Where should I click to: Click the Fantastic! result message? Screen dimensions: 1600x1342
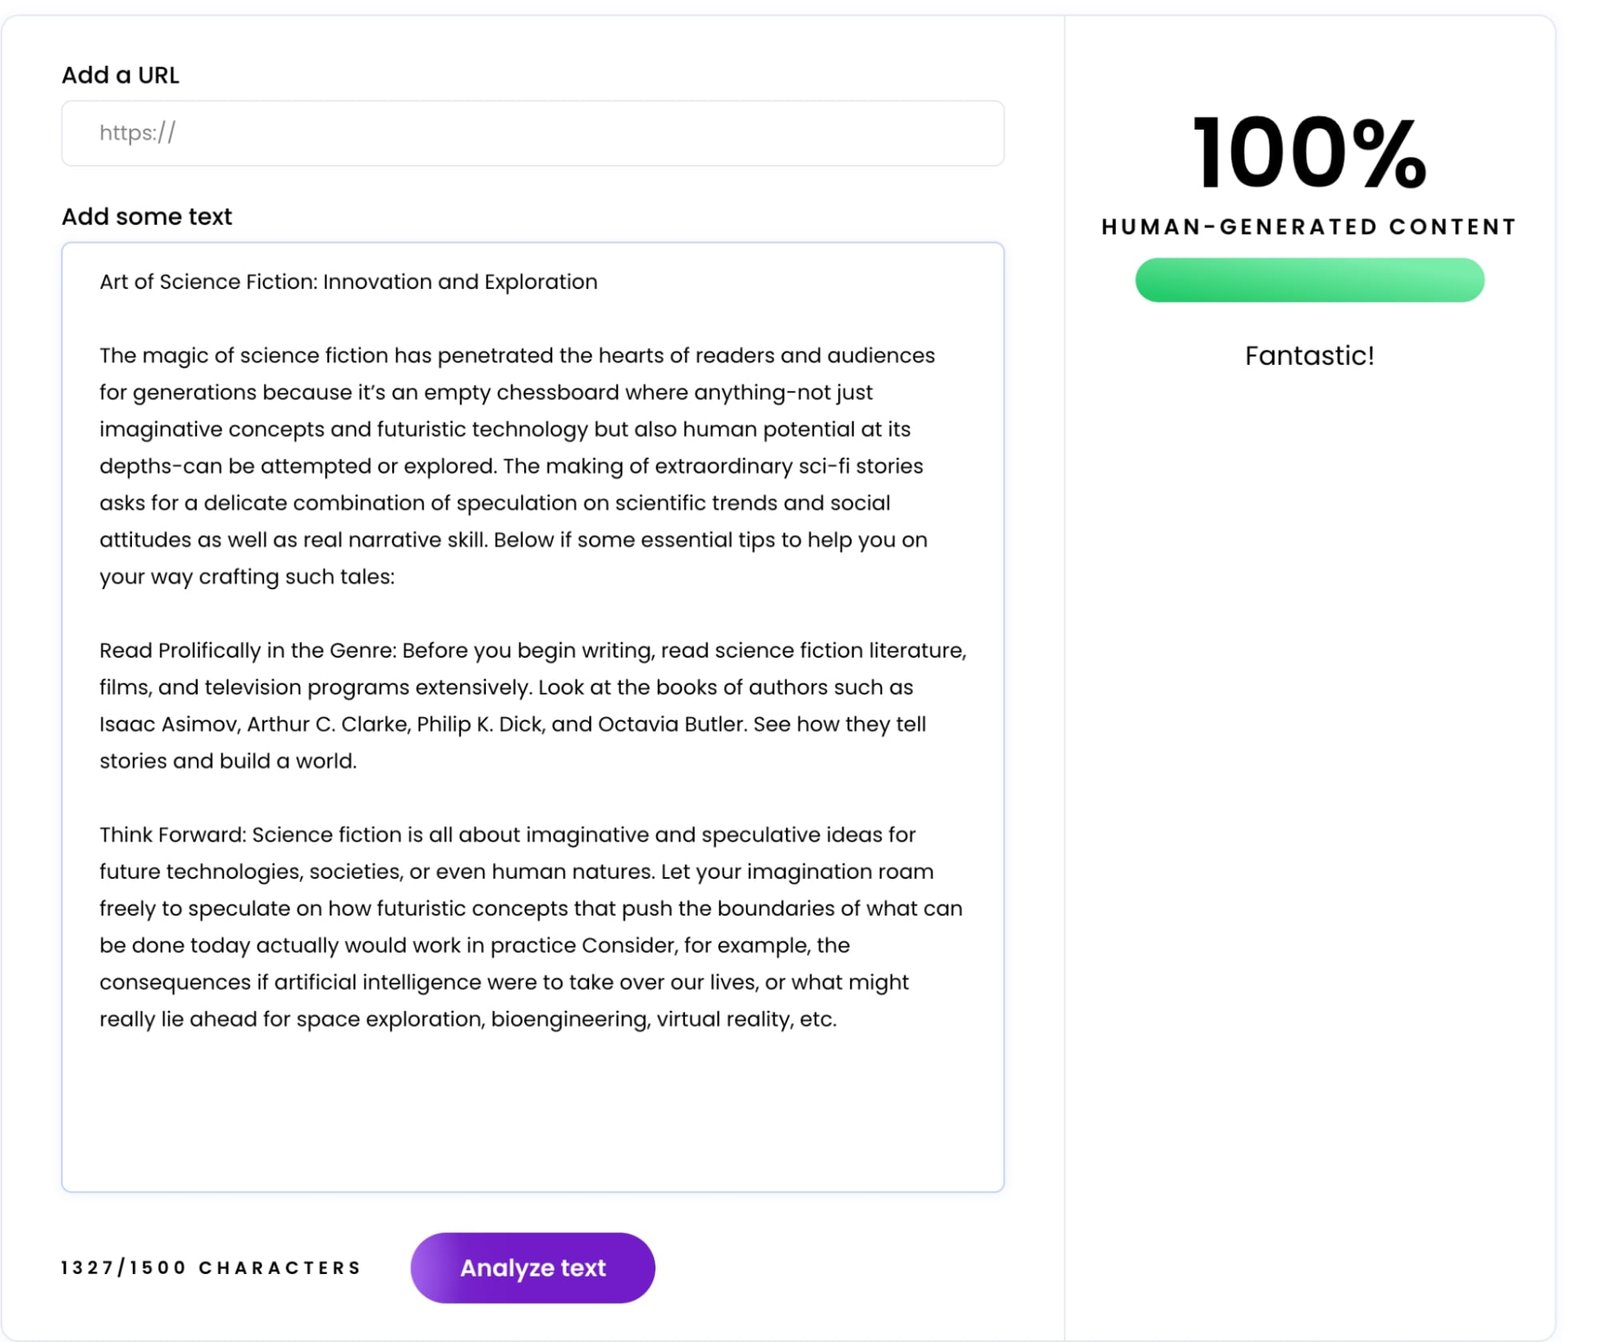pyautogui.click(x=1309, y=356)
